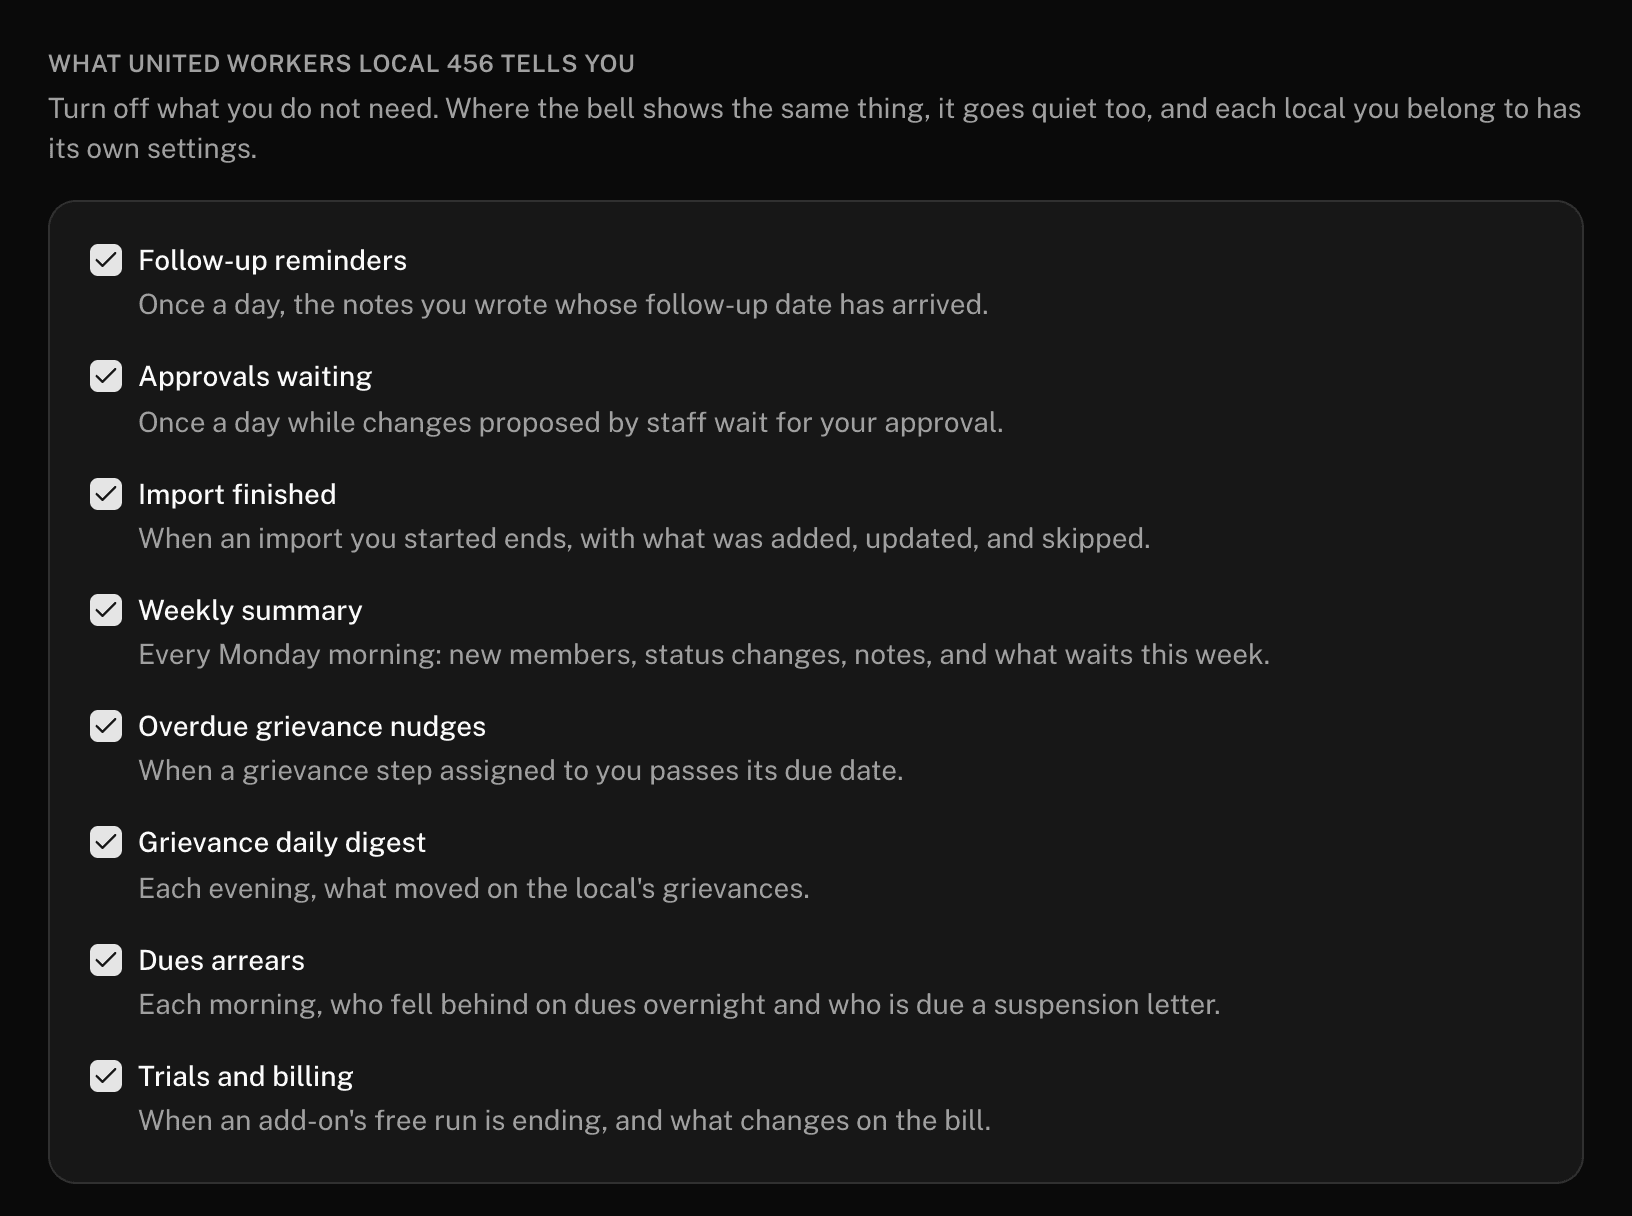Image resolution: width=1632 pixels, height=1216 pixels.
Task: Uncheck the Grievance daily digest checkbox
Action: 106,842
